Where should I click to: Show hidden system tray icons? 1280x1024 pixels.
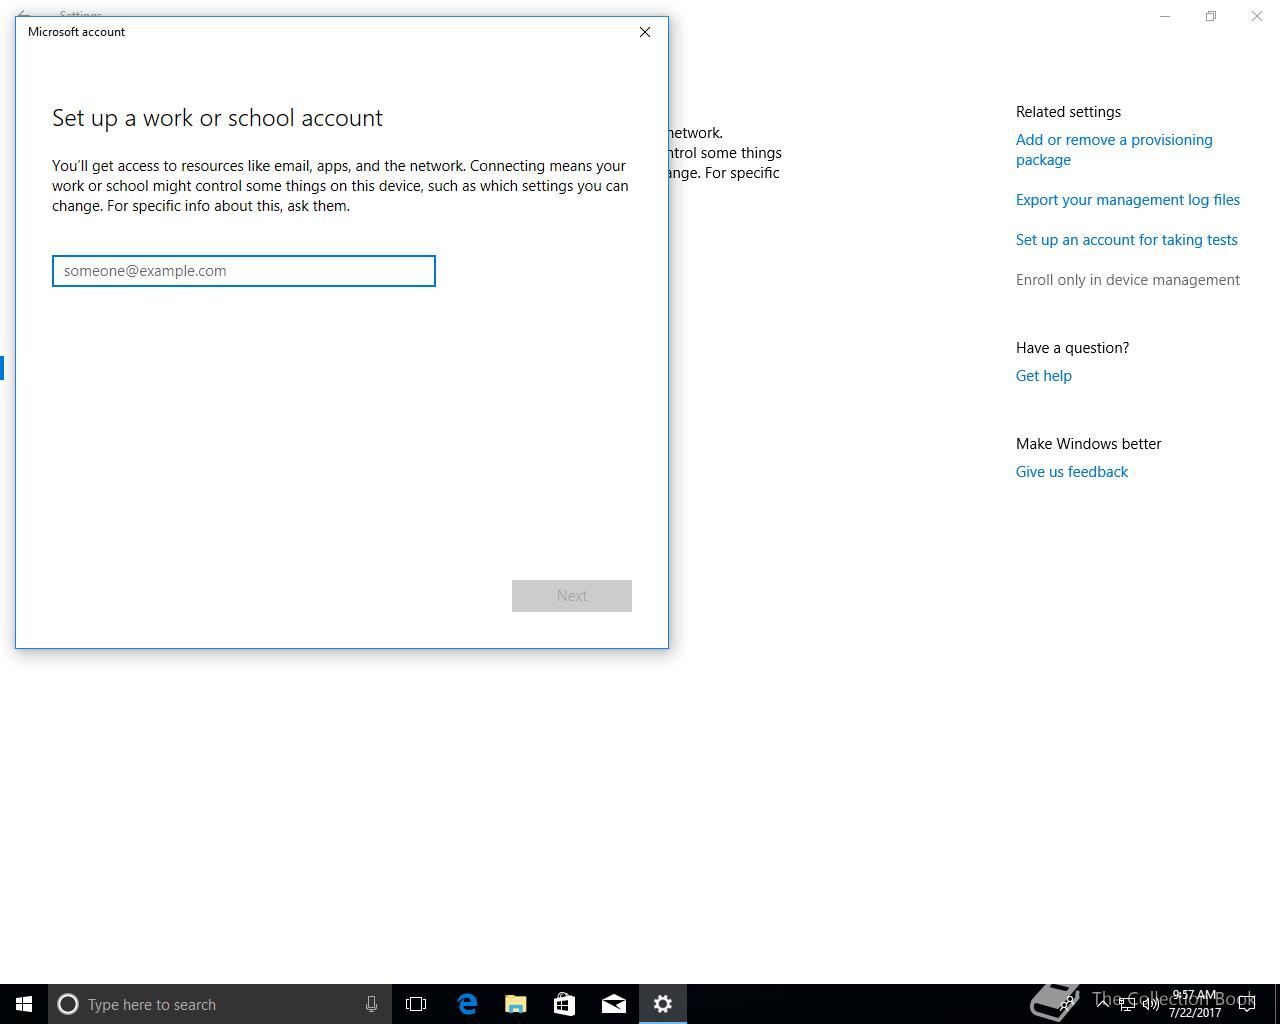(1102, 1004)
